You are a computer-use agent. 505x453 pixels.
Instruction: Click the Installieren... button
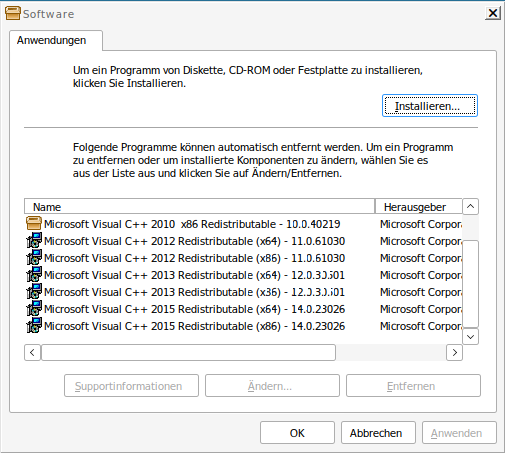[430, 106]
